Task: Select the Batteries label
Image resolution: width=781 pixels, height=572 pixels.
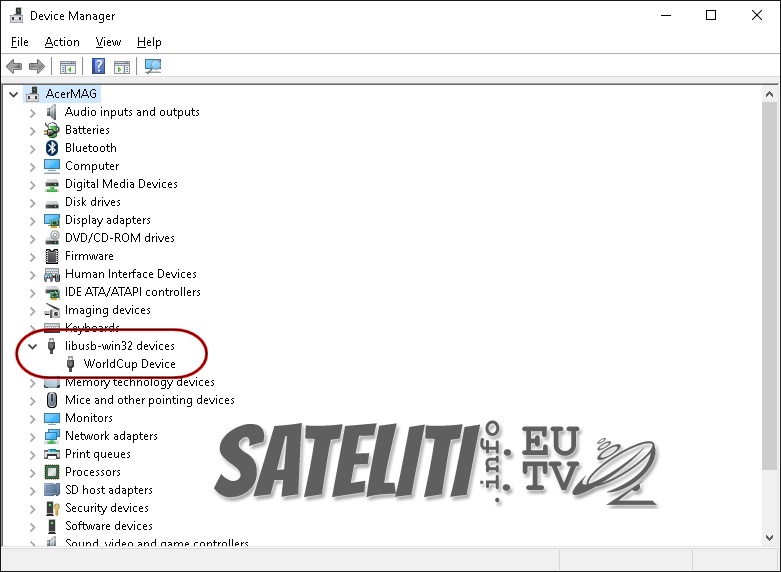Action: pyautogui.click(x=87, y=130)
